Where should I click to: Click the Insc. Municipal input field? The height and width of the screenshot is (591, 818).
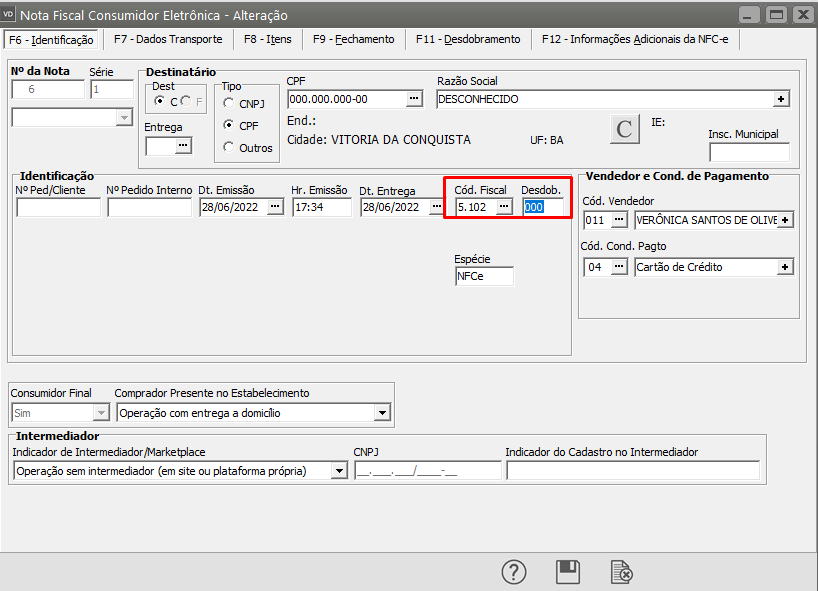click(748, 152)
